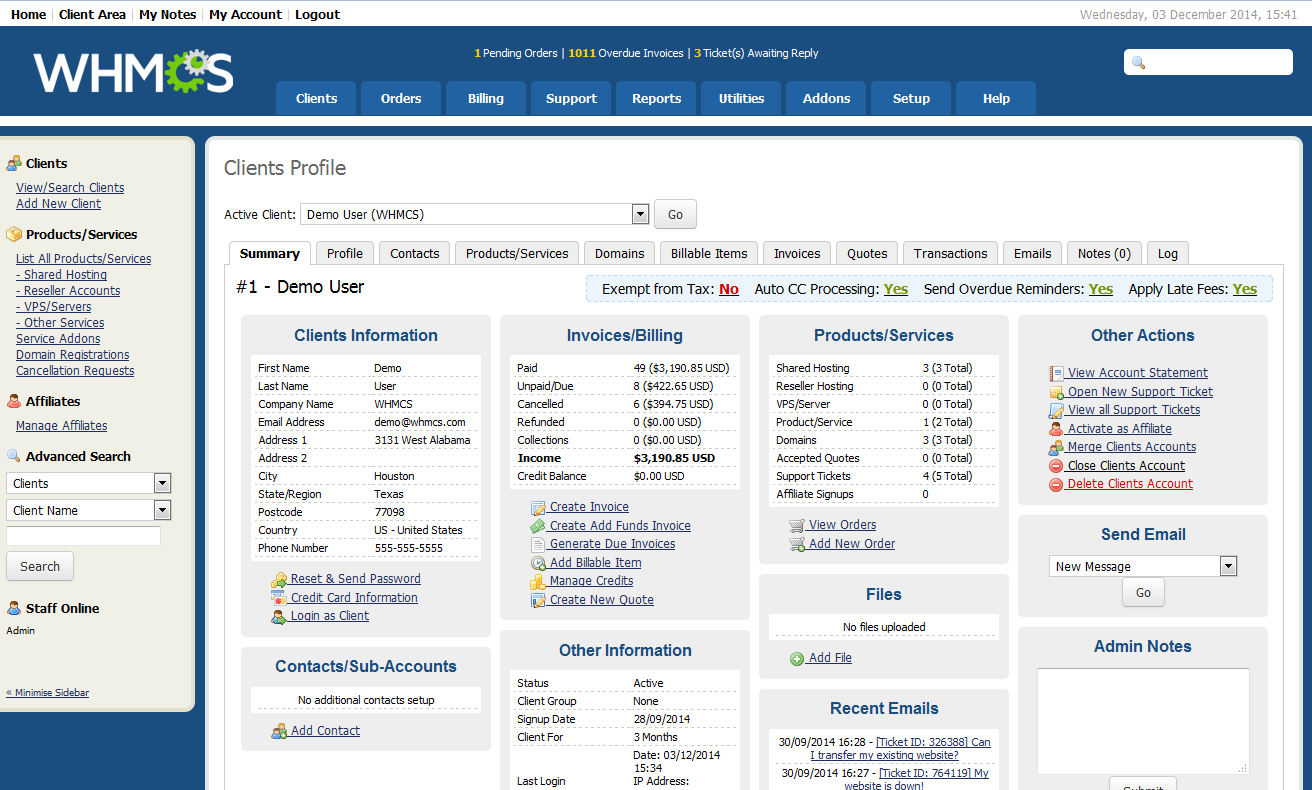Switch to the Invoices tab
Image resolution: width=1312 pixels, height=790 pixels.
797,253
